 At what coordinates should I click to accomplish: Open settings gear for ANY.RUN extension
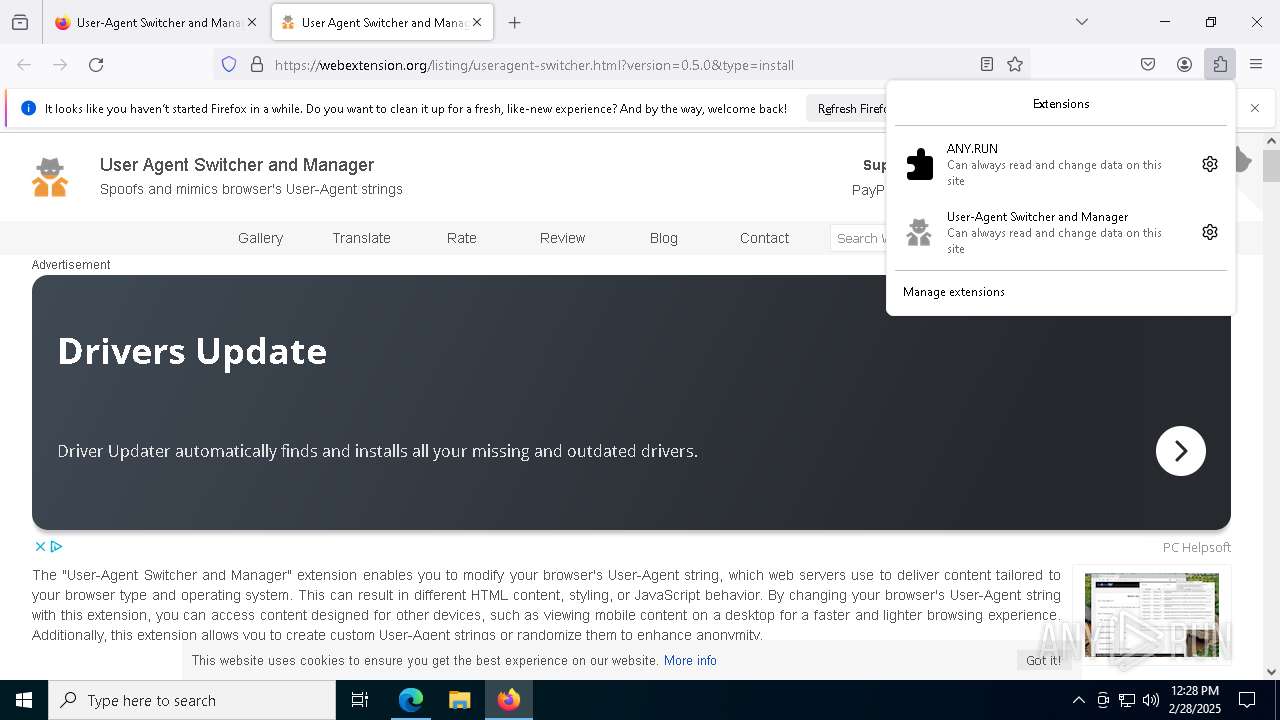(x=1210, y=164)
